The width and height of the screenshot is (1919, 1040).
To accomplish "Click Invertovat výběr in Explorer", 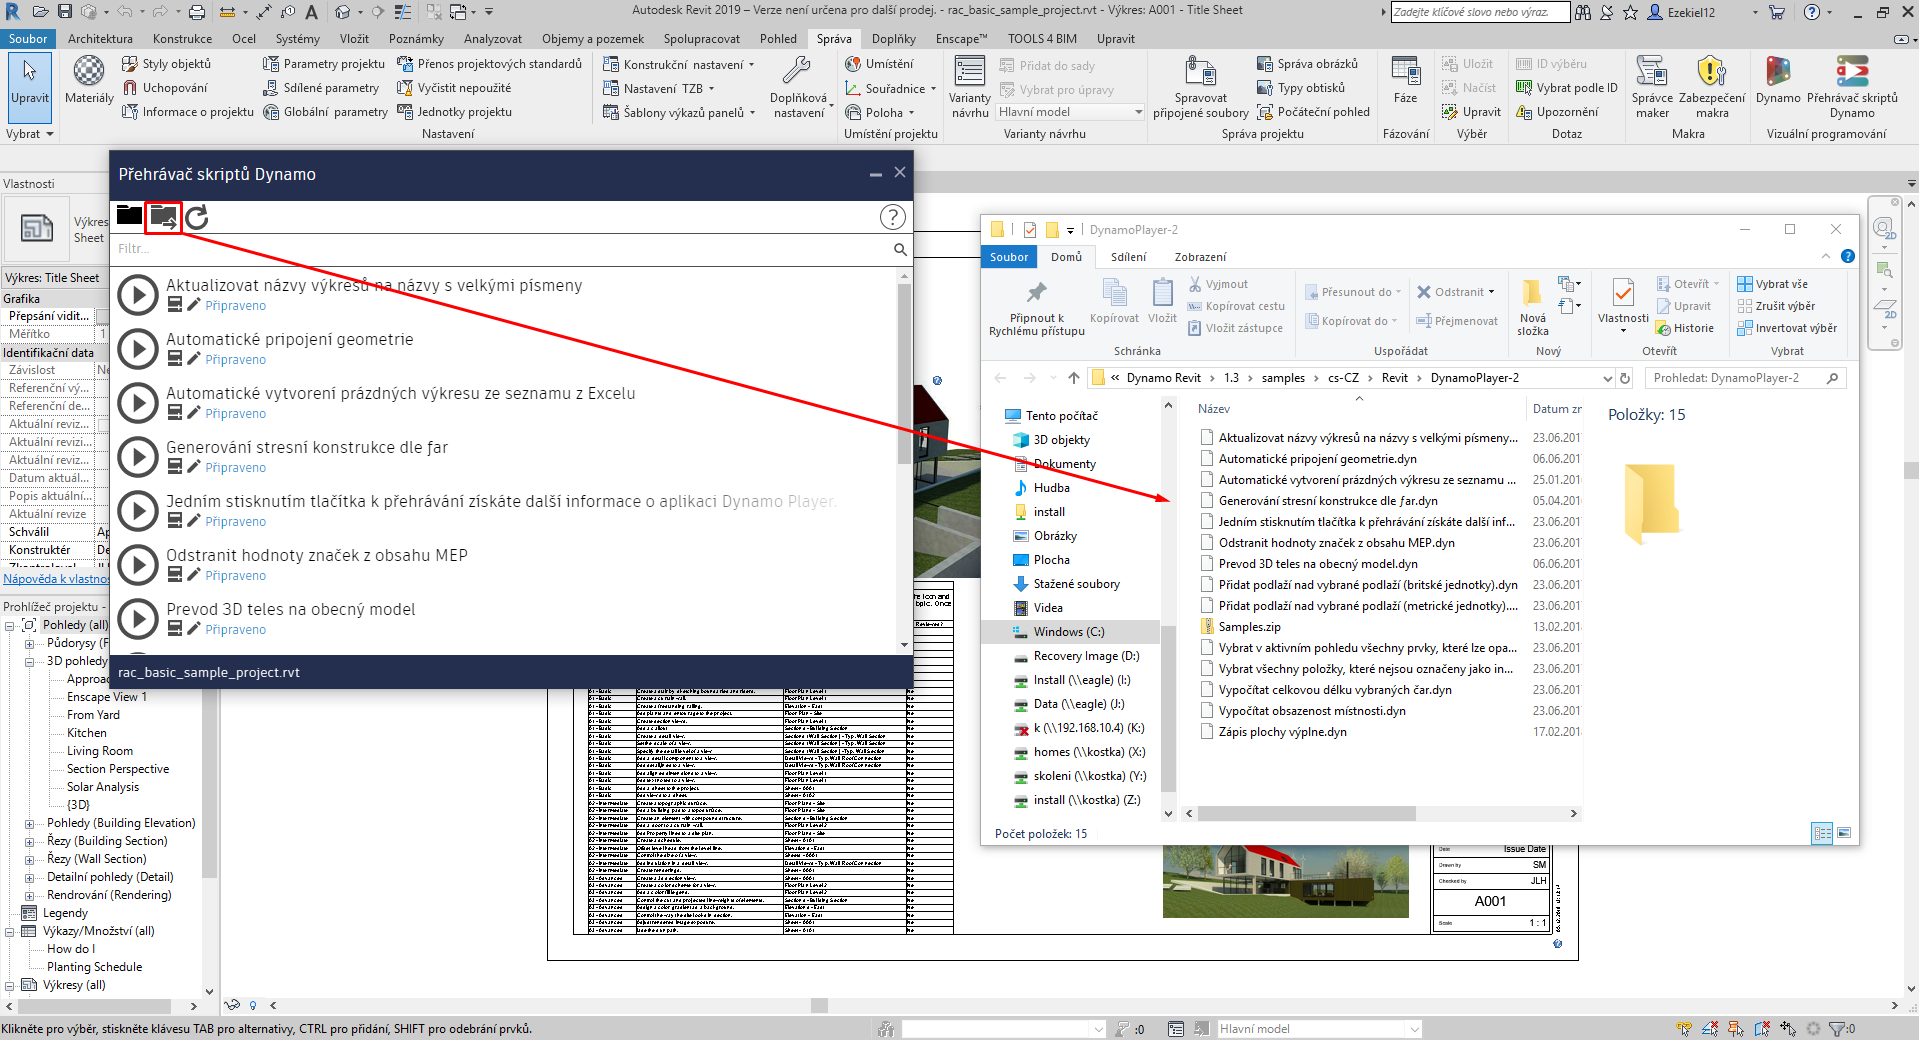I will 1787,328.
